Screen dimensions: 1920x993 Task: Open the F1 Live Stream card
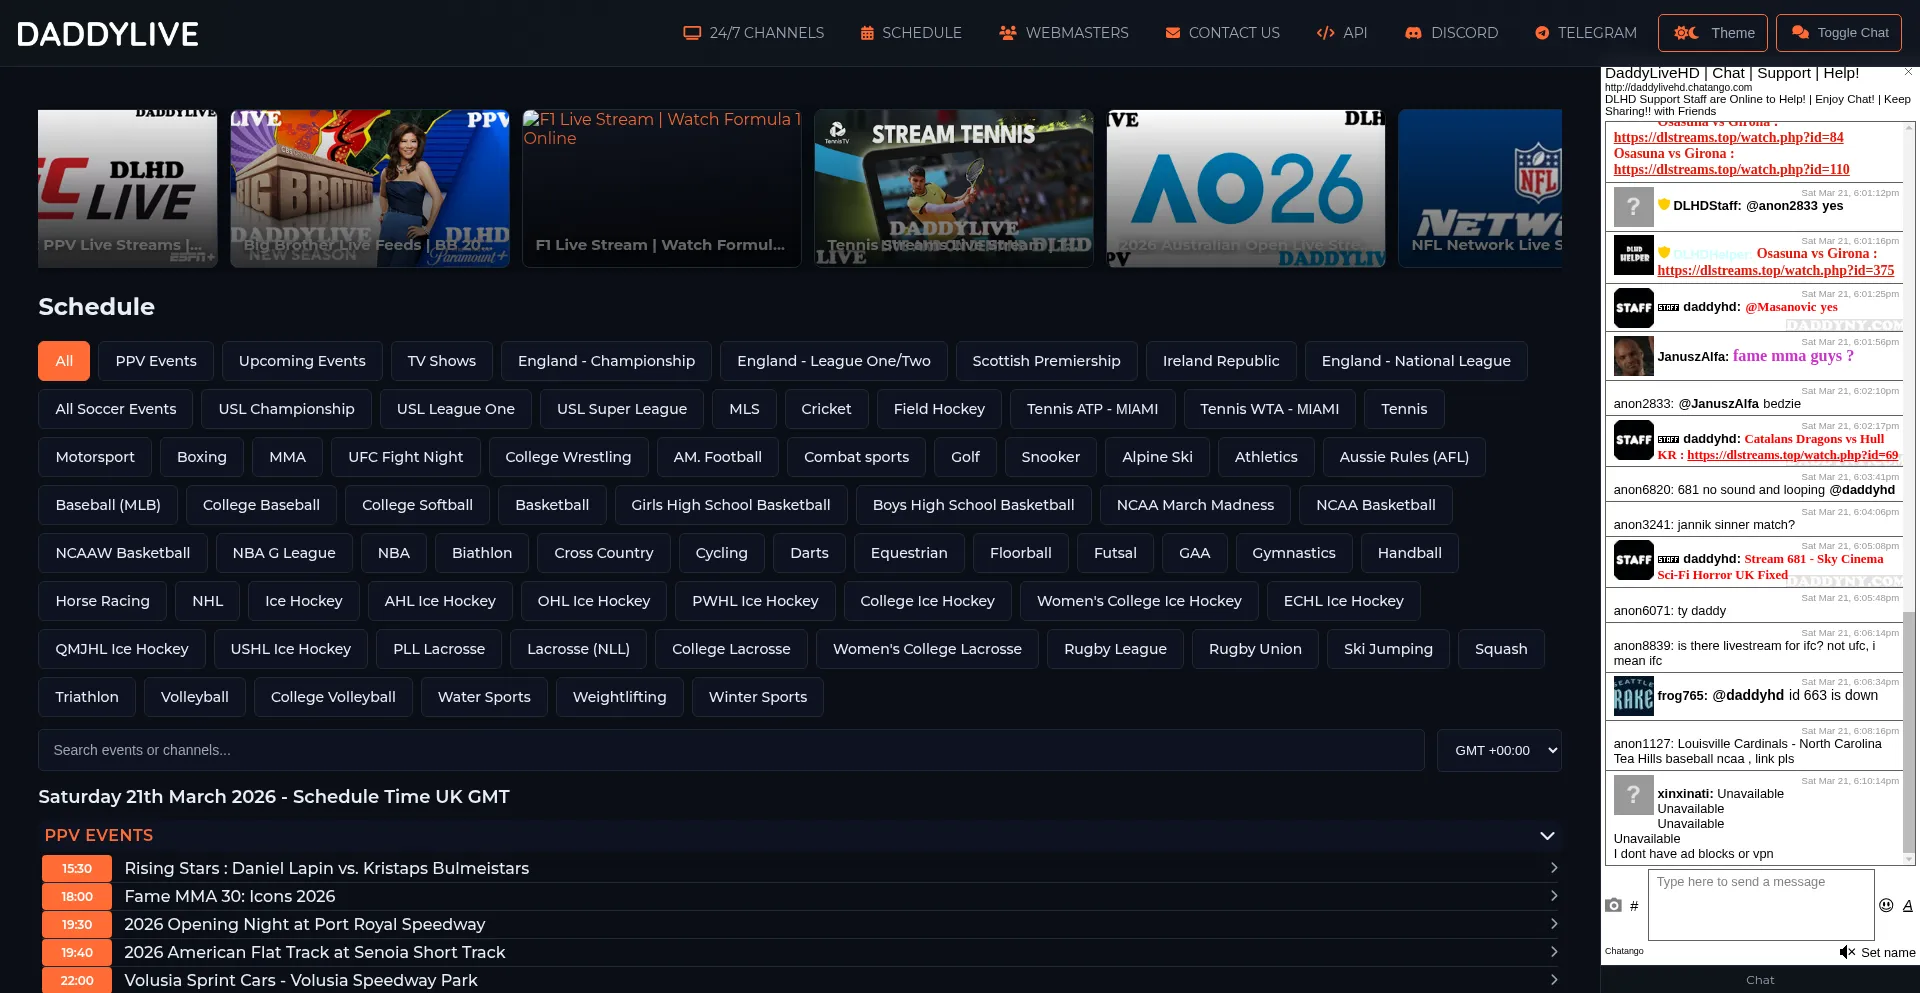click(x=662, y=188)
